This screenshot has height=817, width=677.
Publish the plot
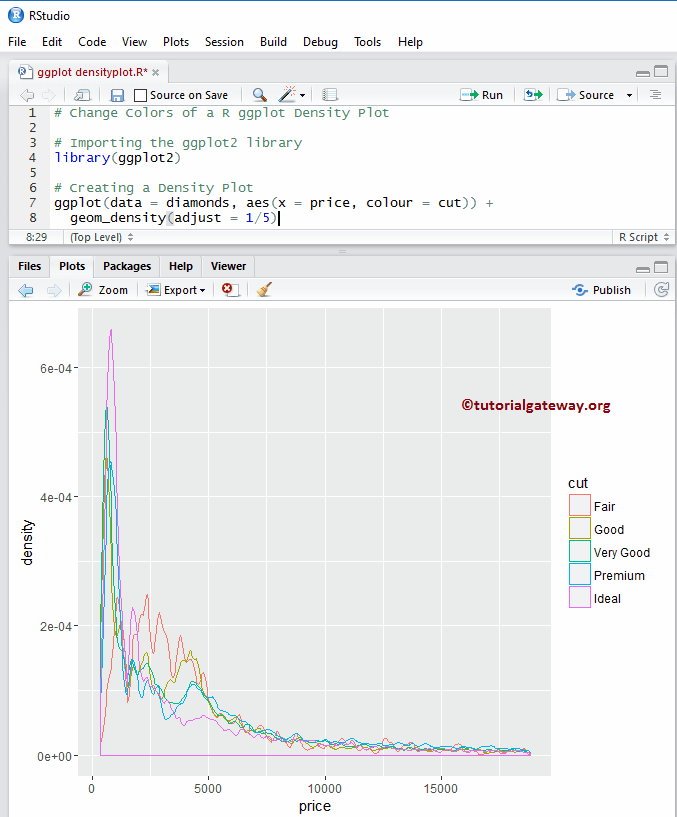[601, 290]
